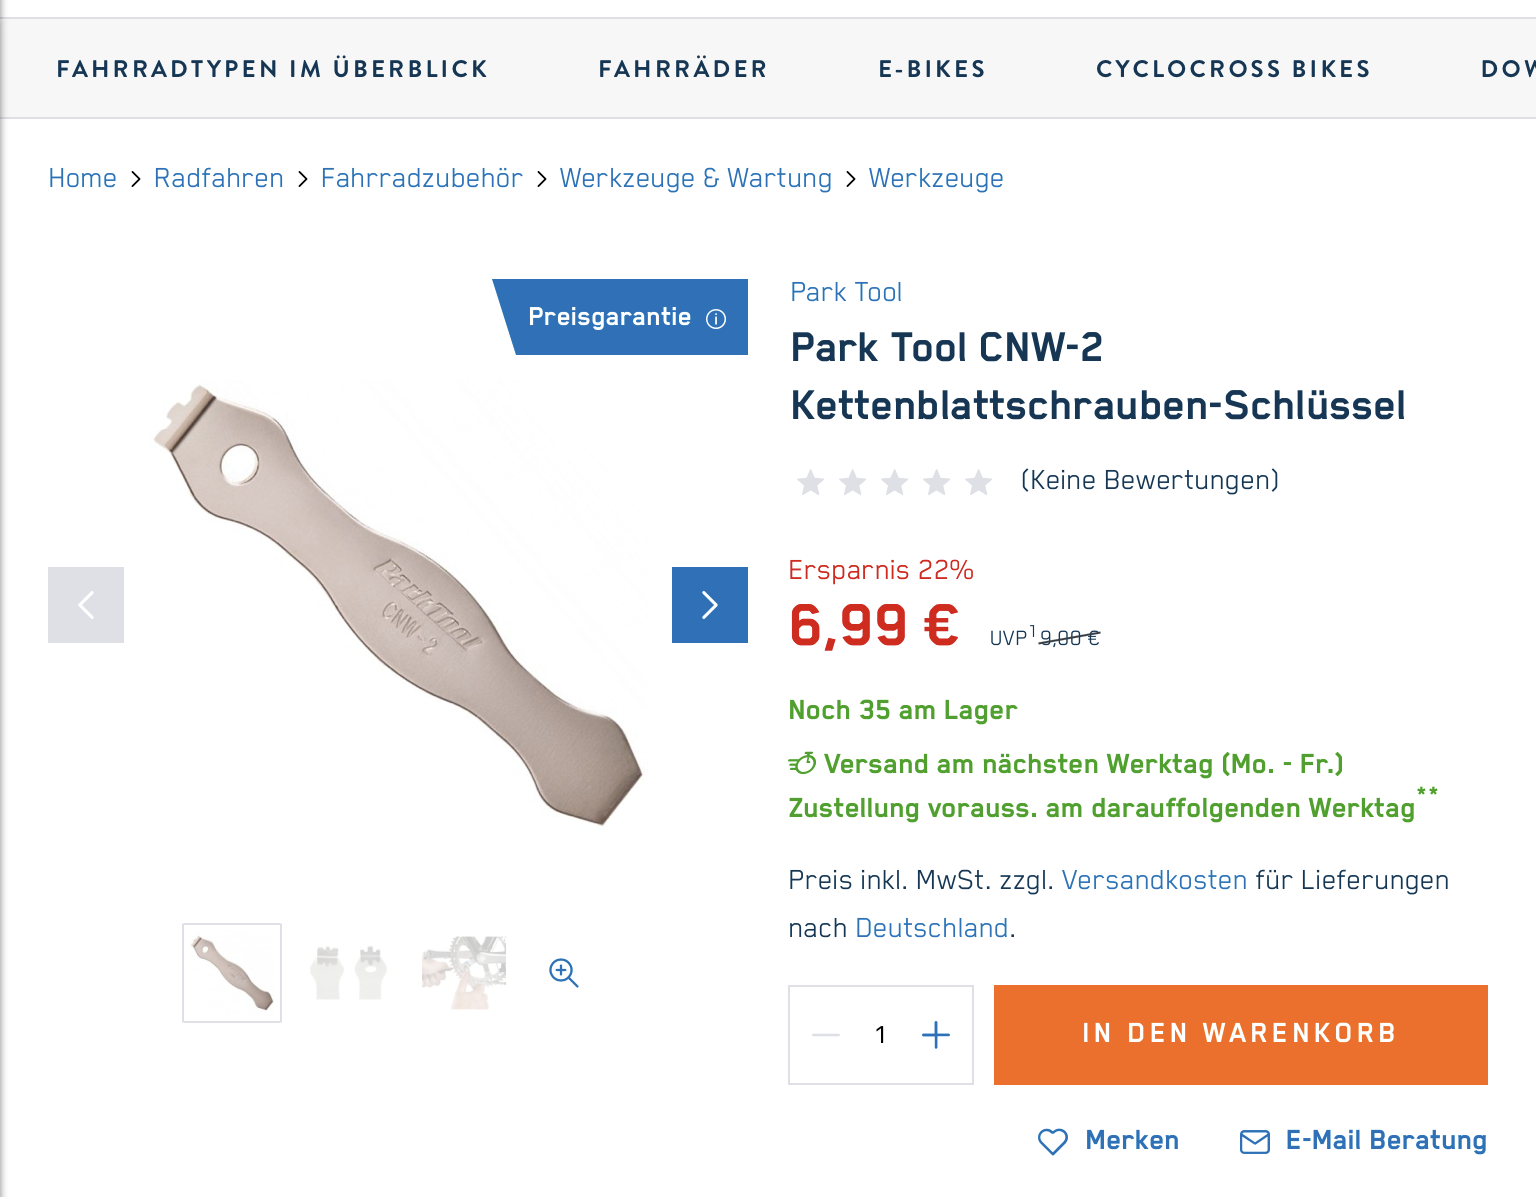
Task: Click the Deutschland delivery country link
Action: tap(931, 928)
